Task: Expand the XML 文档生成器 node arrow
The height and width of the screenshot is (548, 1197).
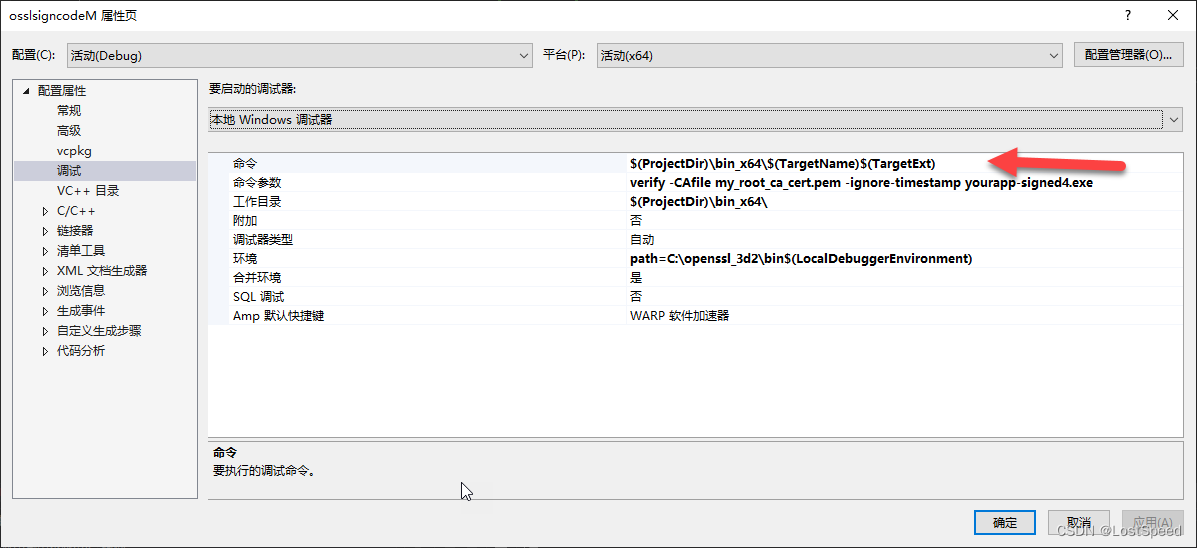Action: point(45,271)
